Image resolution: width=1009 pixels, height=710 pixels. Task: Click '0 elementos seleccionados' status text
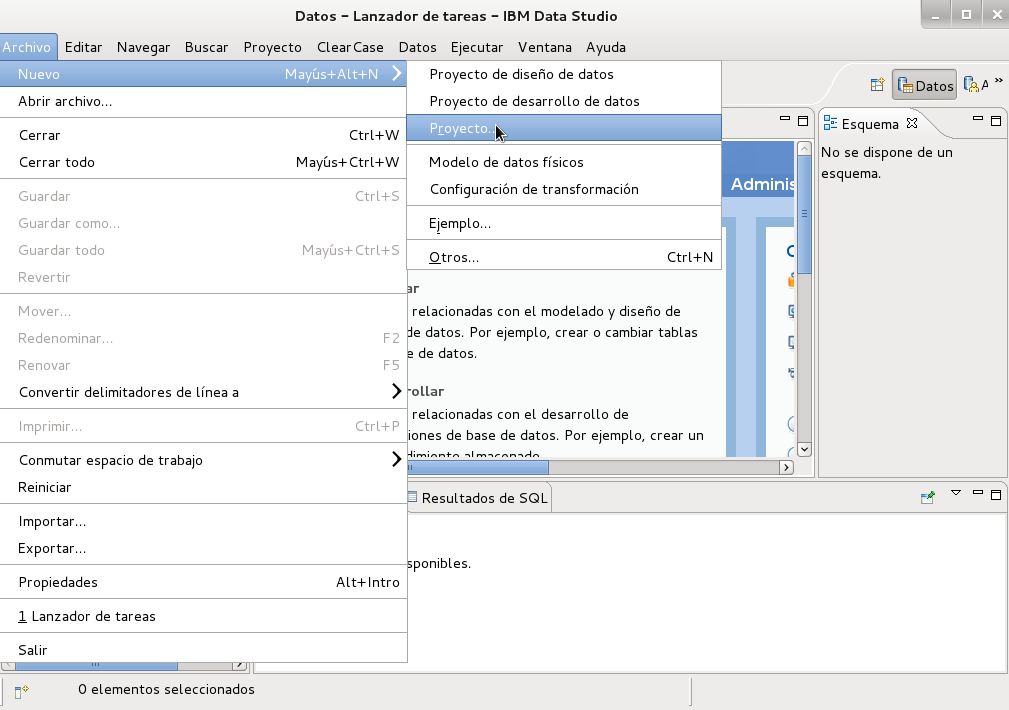[166, 689]
